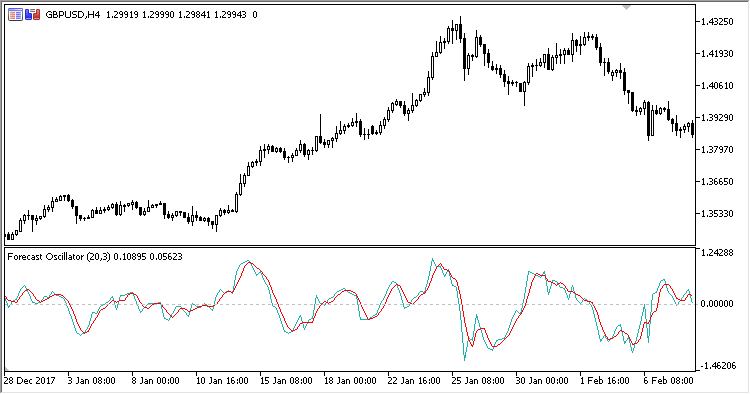Click the 3 Jan 08:00 time label

(91, 381)
